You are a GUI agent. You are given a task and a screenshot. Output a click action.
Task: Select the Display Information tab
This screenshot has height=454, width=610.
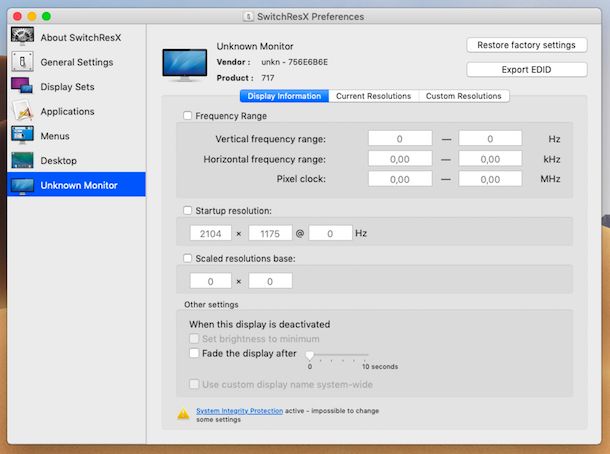click(284, 96)
